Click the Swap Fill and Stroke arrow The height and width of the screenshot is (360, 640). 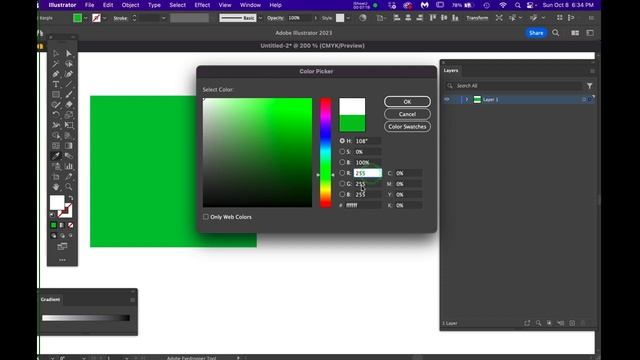(71, 198)
